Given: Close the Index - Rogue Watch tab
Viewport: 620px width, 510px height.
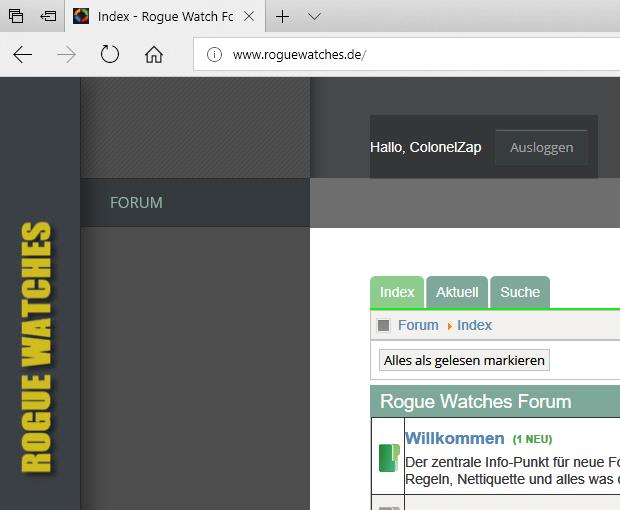Looking at the screenshot, I should [249, 17].
